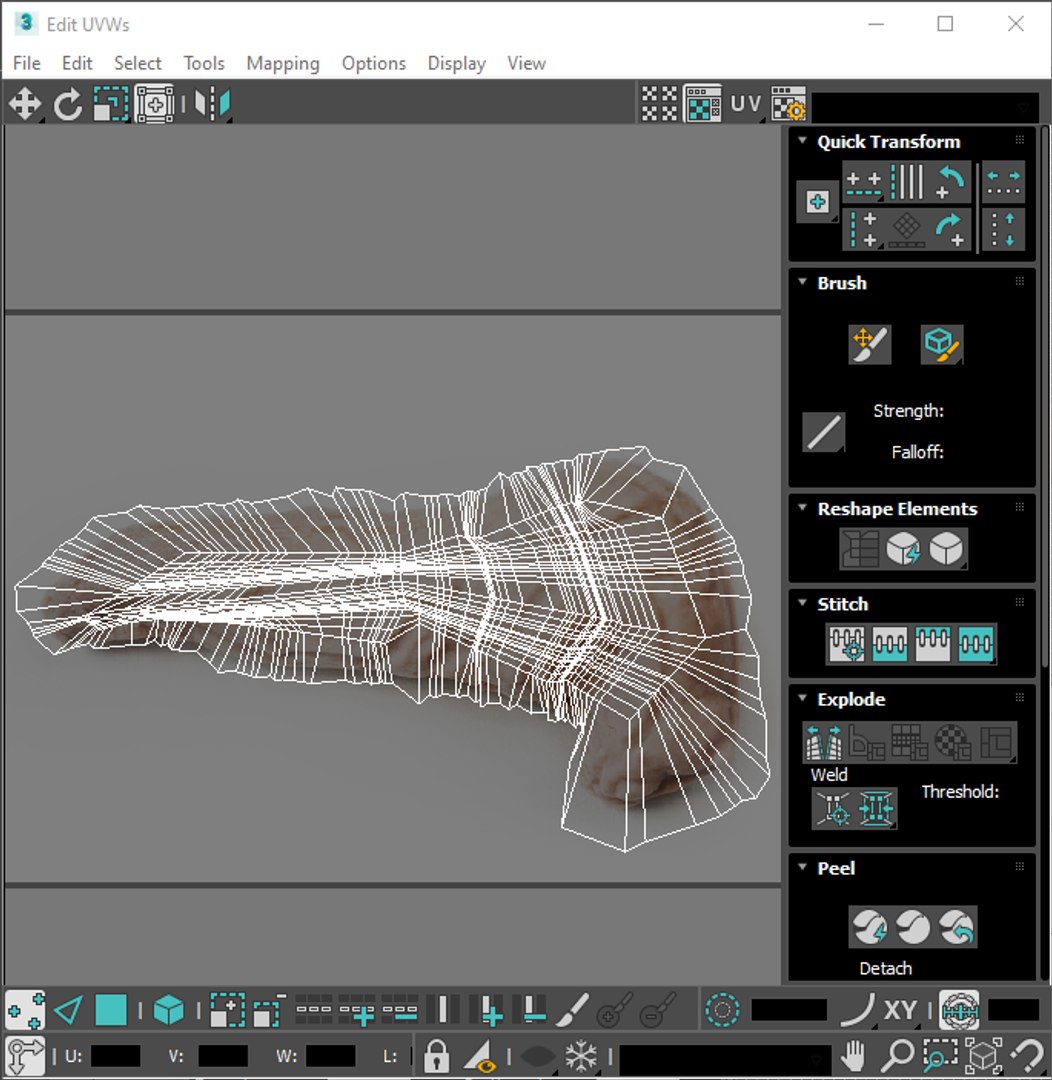Click the Zoom Region icon

pyautogui.click(x=940, y=1055)
